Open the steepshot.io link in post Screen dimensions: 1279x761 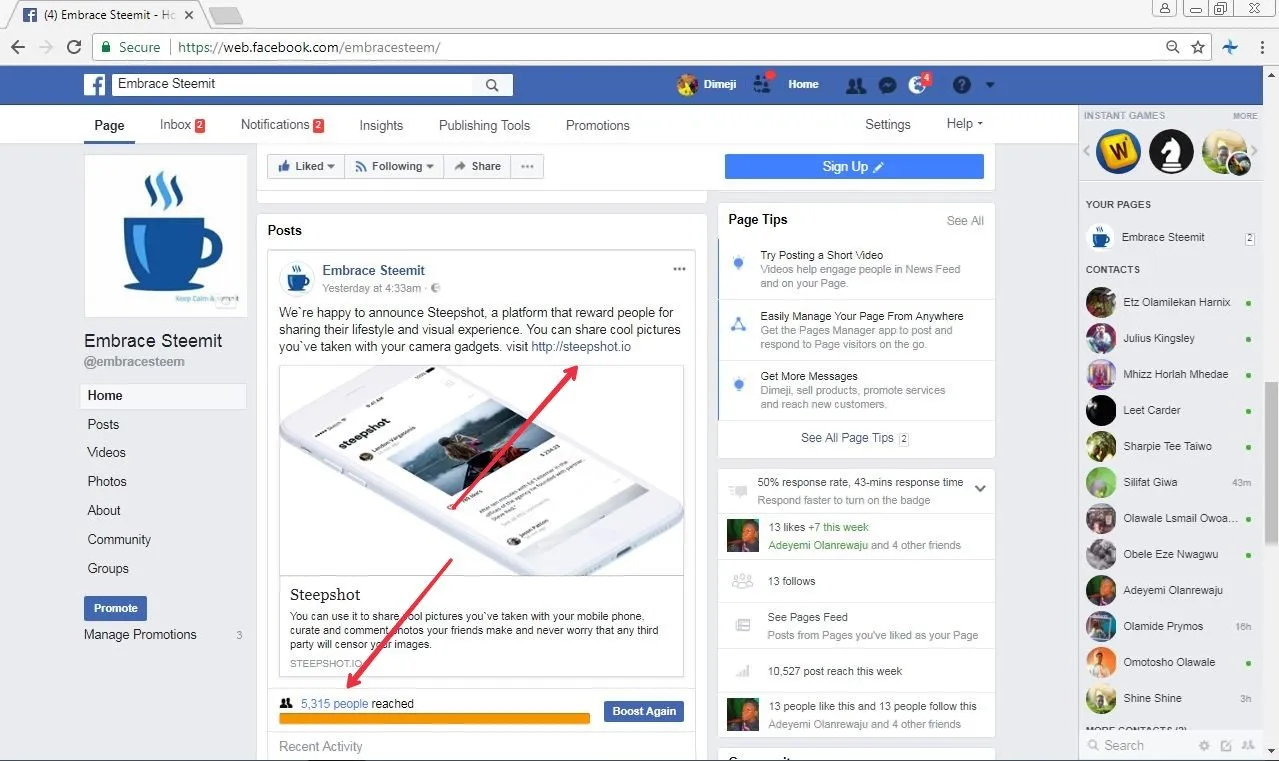pyautogui.click(x=581, y=347)
